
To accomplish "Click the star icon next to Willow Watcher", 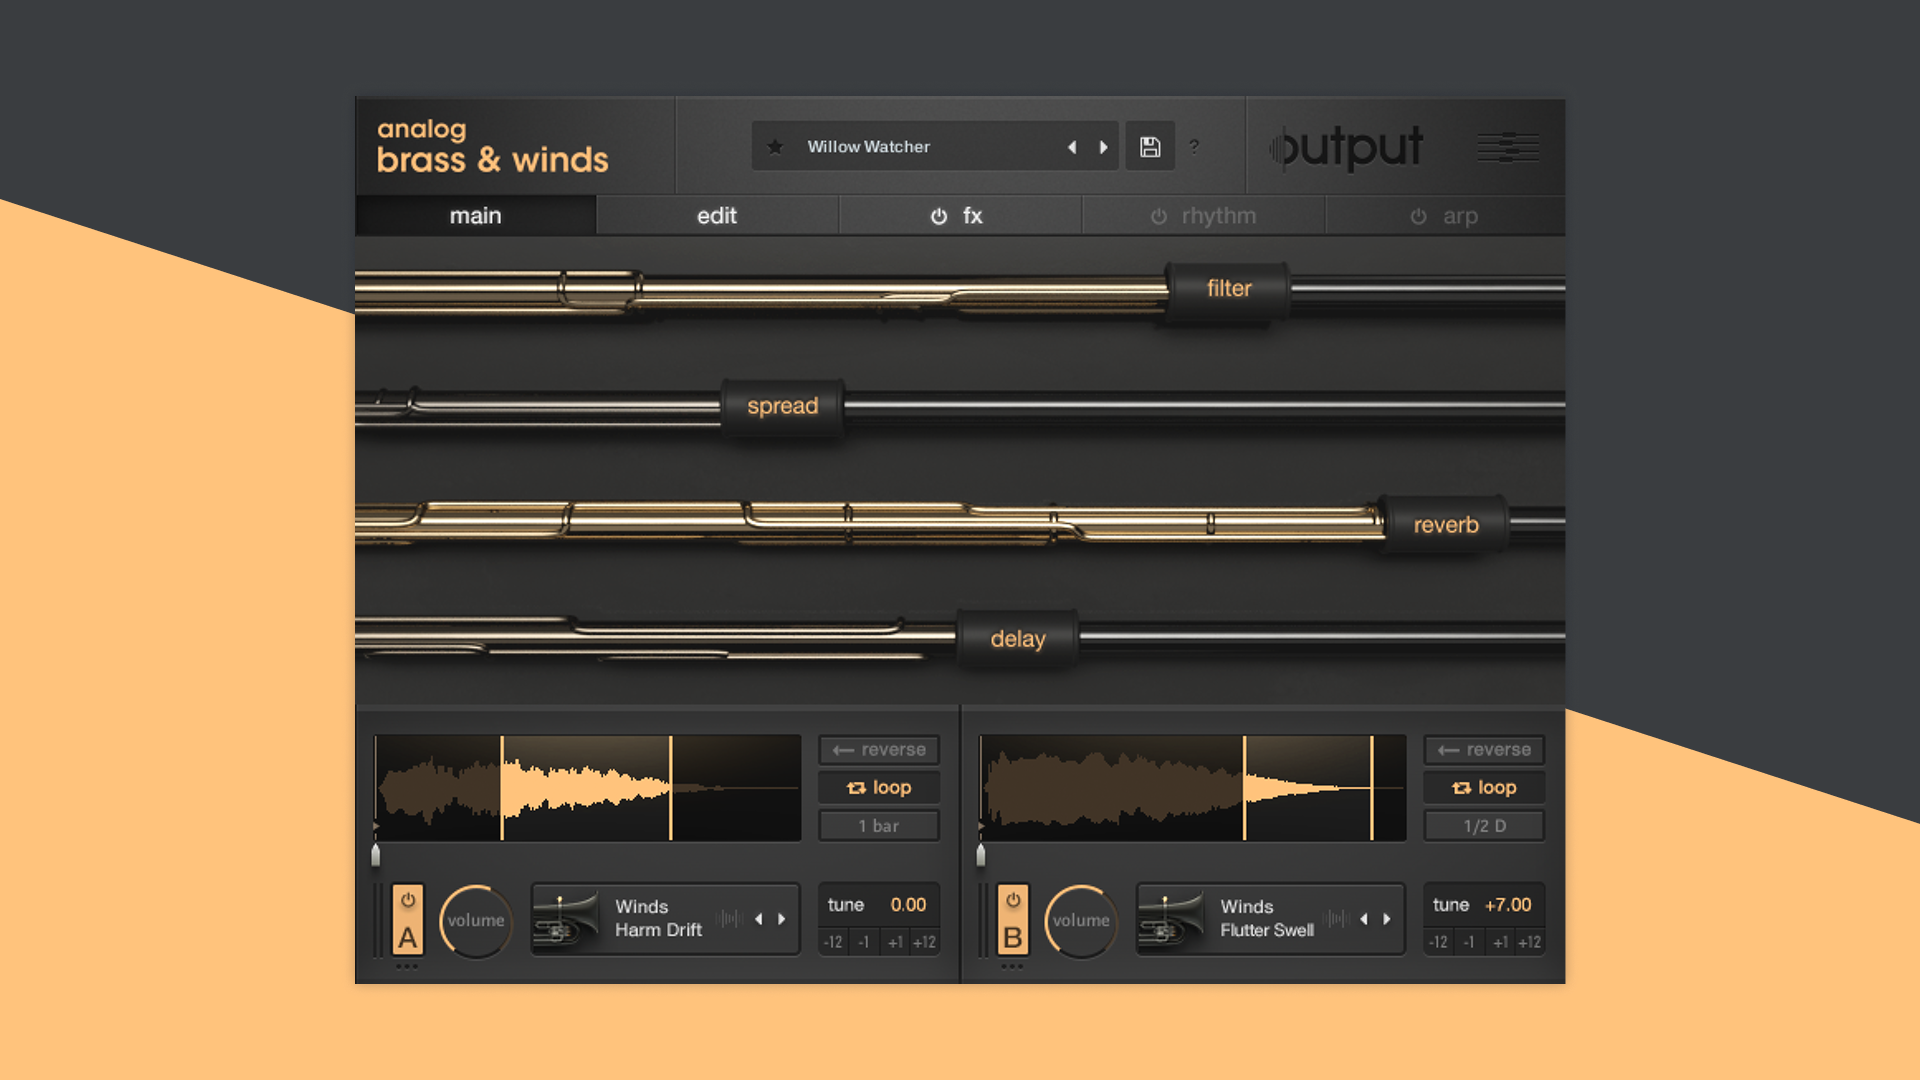I will [x=774, y=146].
